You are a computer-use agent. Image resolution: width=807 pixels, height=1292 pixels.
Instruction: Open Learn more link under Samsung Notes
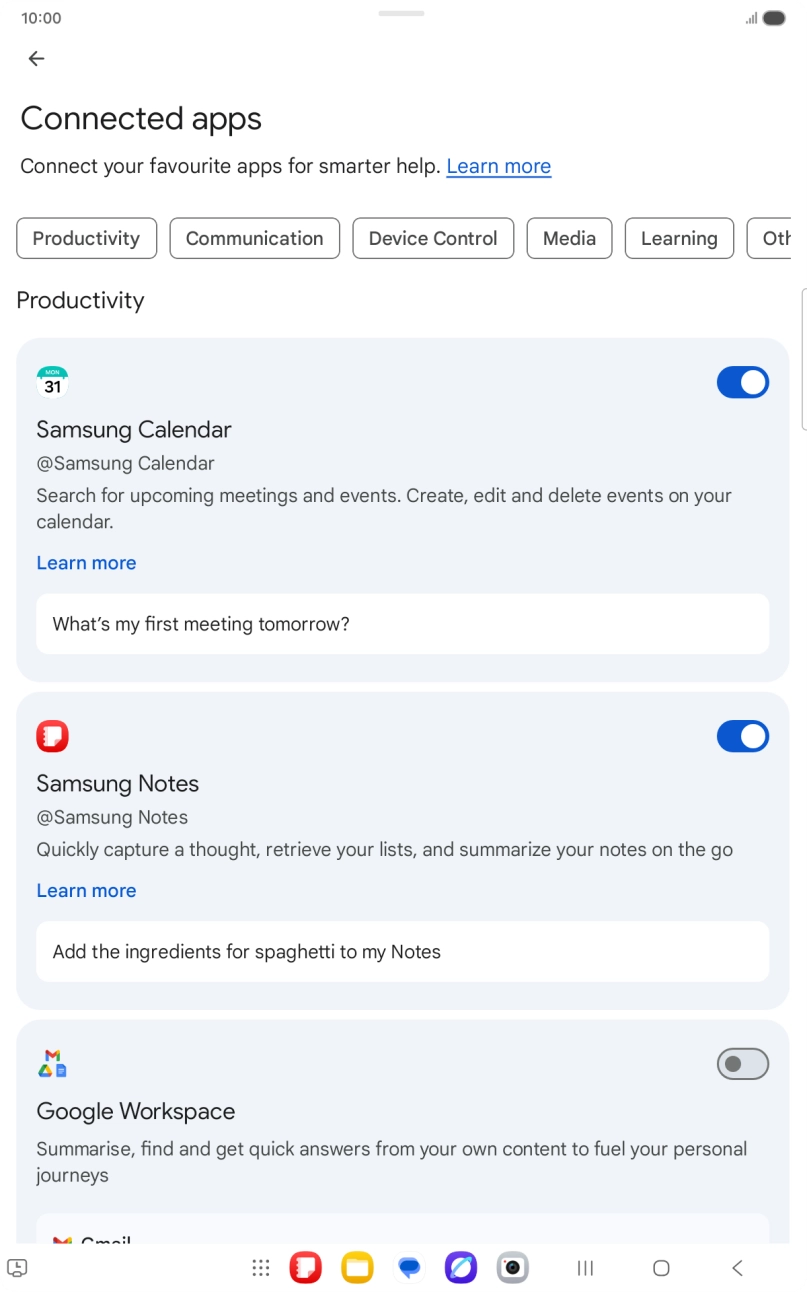pyautogui.click(x=86, y=890)
